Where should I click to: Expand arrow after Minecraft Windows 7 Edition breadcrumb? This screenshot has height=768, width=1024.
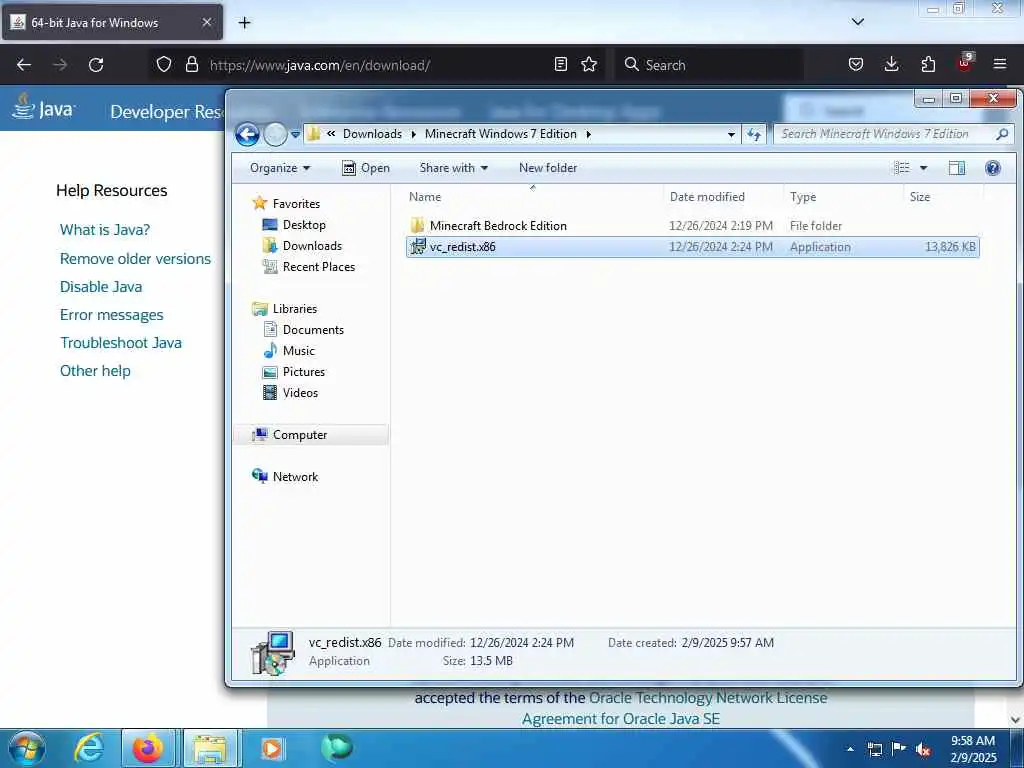pyautogui.click(x=588, y=134)
